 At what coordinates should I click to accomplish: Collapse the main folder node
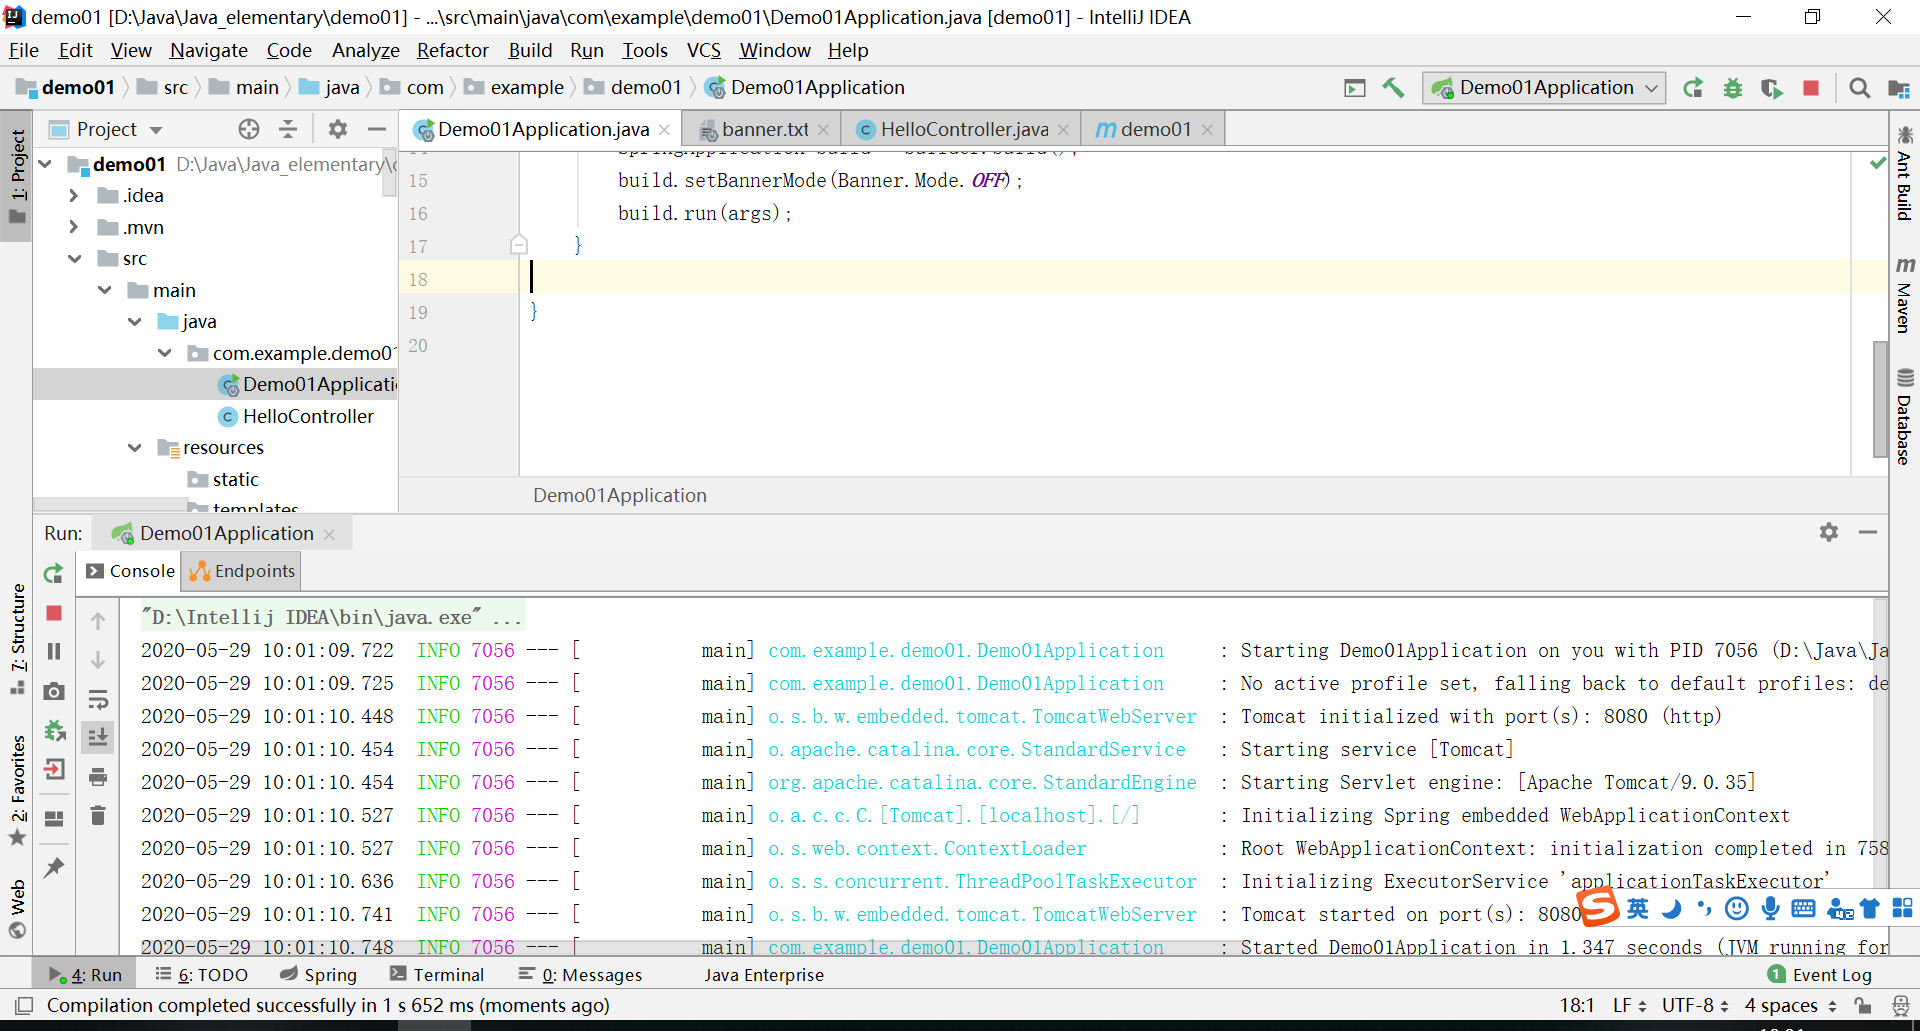tap(105, 290)
